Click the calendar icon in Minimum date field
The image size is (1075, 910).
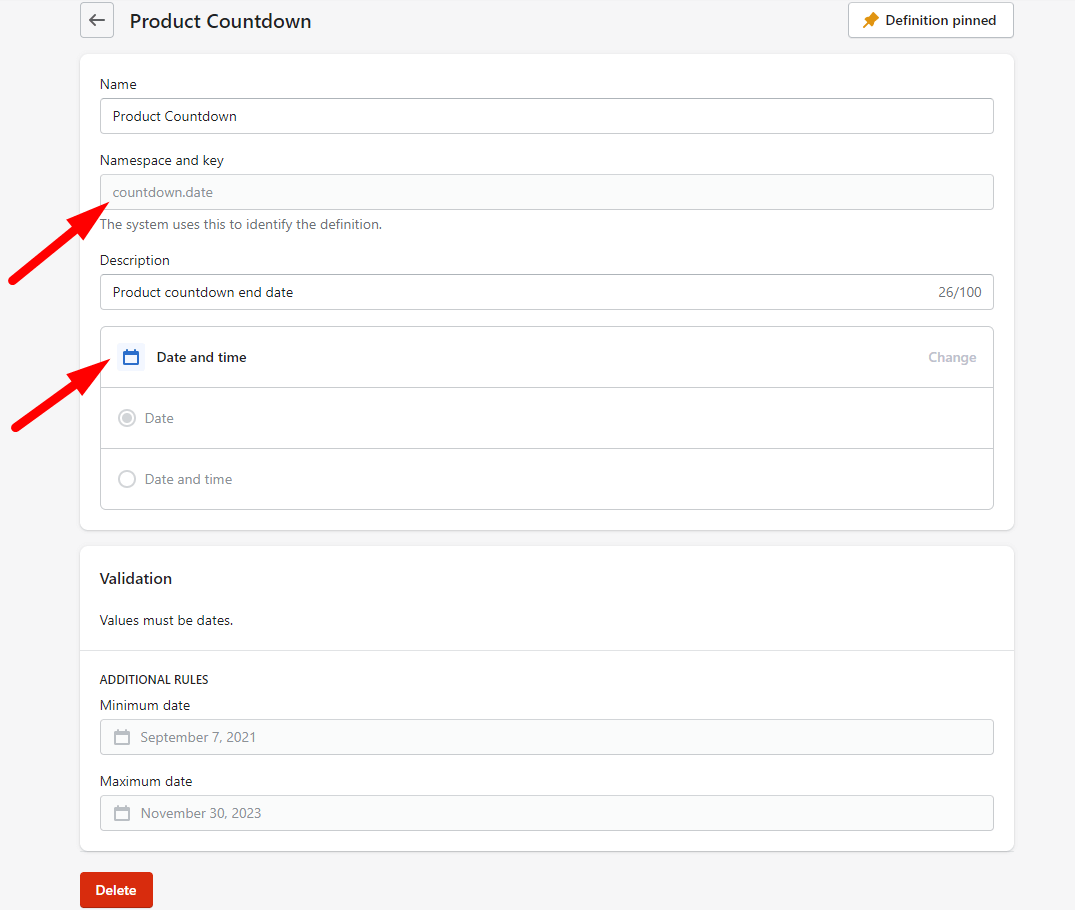pos(122,737)
